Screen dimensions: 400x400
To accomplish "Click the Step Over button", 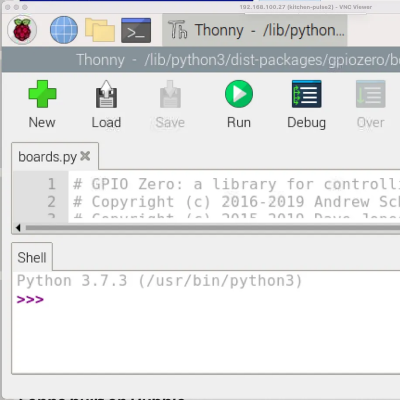I will pyautogui.click(x=371, y=104).
